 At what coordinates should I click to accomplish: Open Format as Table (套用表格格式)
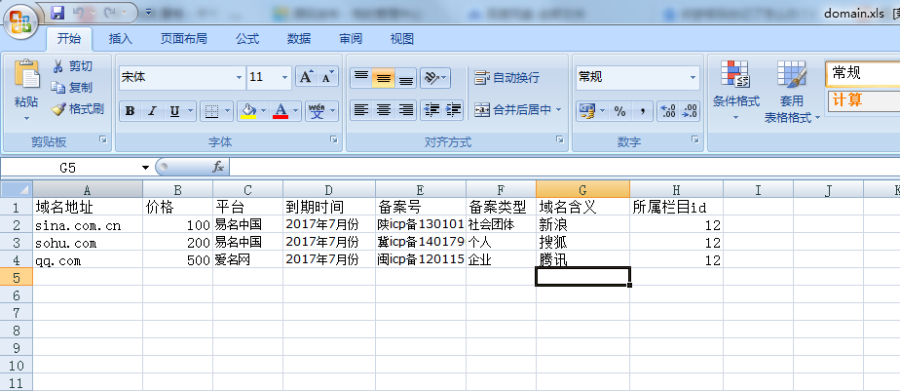792,92
